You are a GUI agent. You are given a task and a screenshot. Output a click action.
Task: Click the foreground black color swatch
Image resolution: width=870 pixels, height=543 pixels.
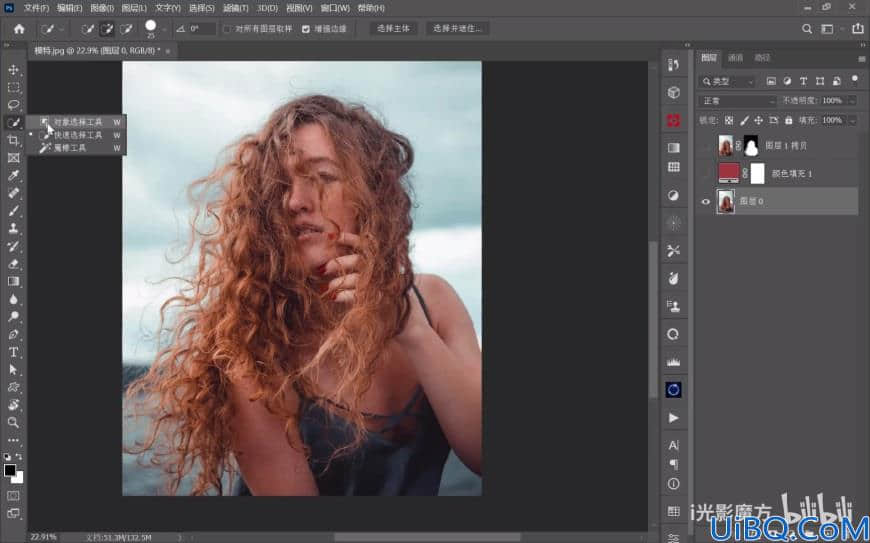coord(10,470)
